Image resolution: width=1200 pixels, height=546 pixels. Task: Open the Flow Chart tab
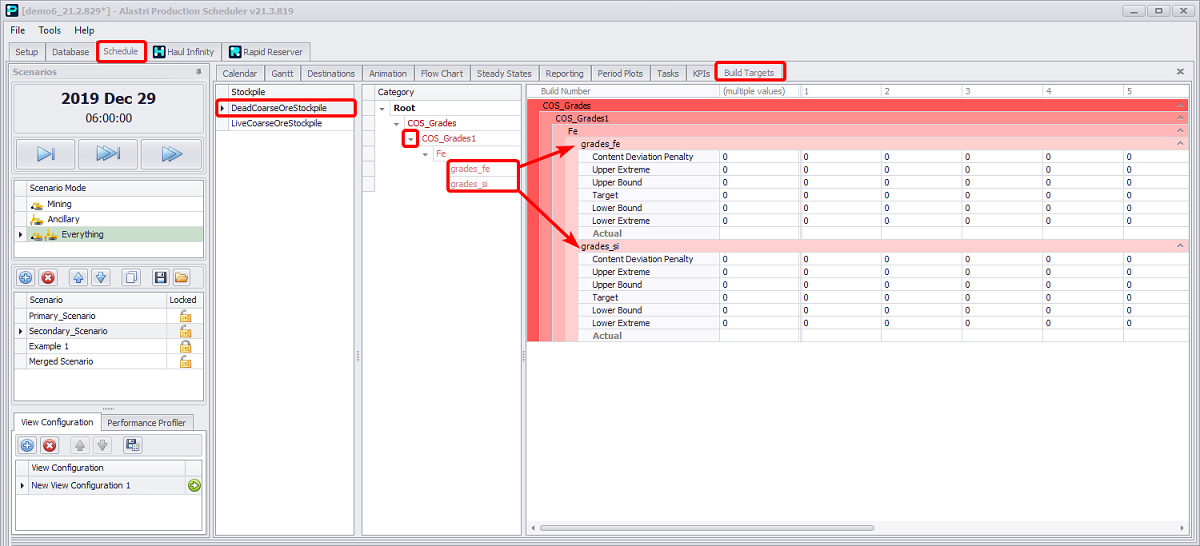click(442, 73)
